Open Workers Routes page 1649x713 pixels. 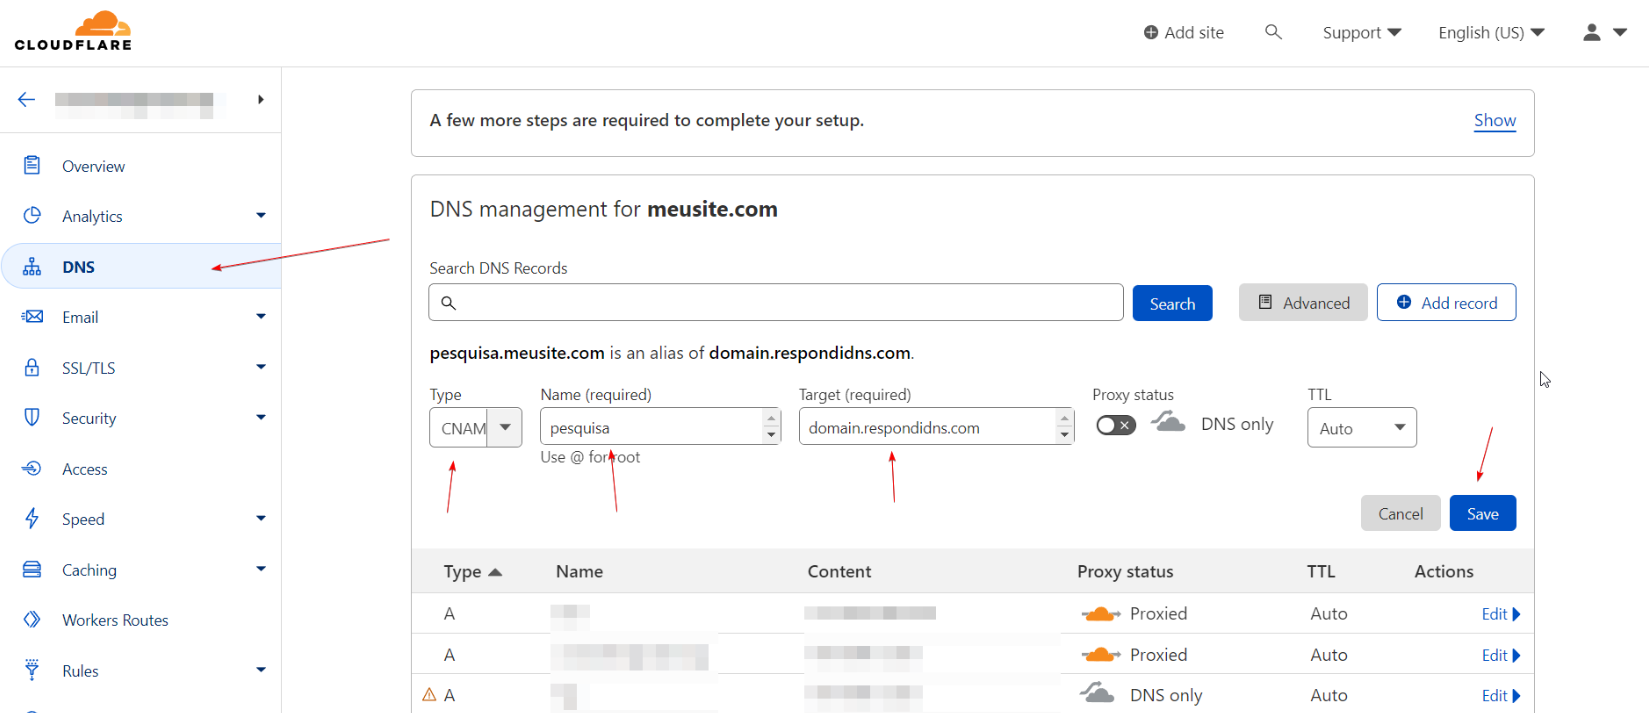(x=115, y=620)
